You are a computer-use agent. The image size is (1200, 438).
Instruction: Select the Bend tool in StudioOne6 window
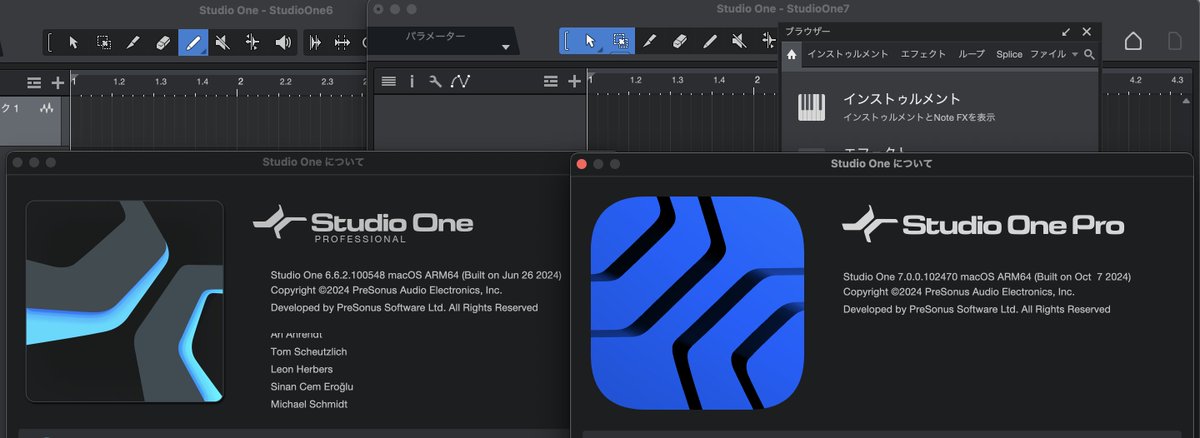[x=253, y=42]
